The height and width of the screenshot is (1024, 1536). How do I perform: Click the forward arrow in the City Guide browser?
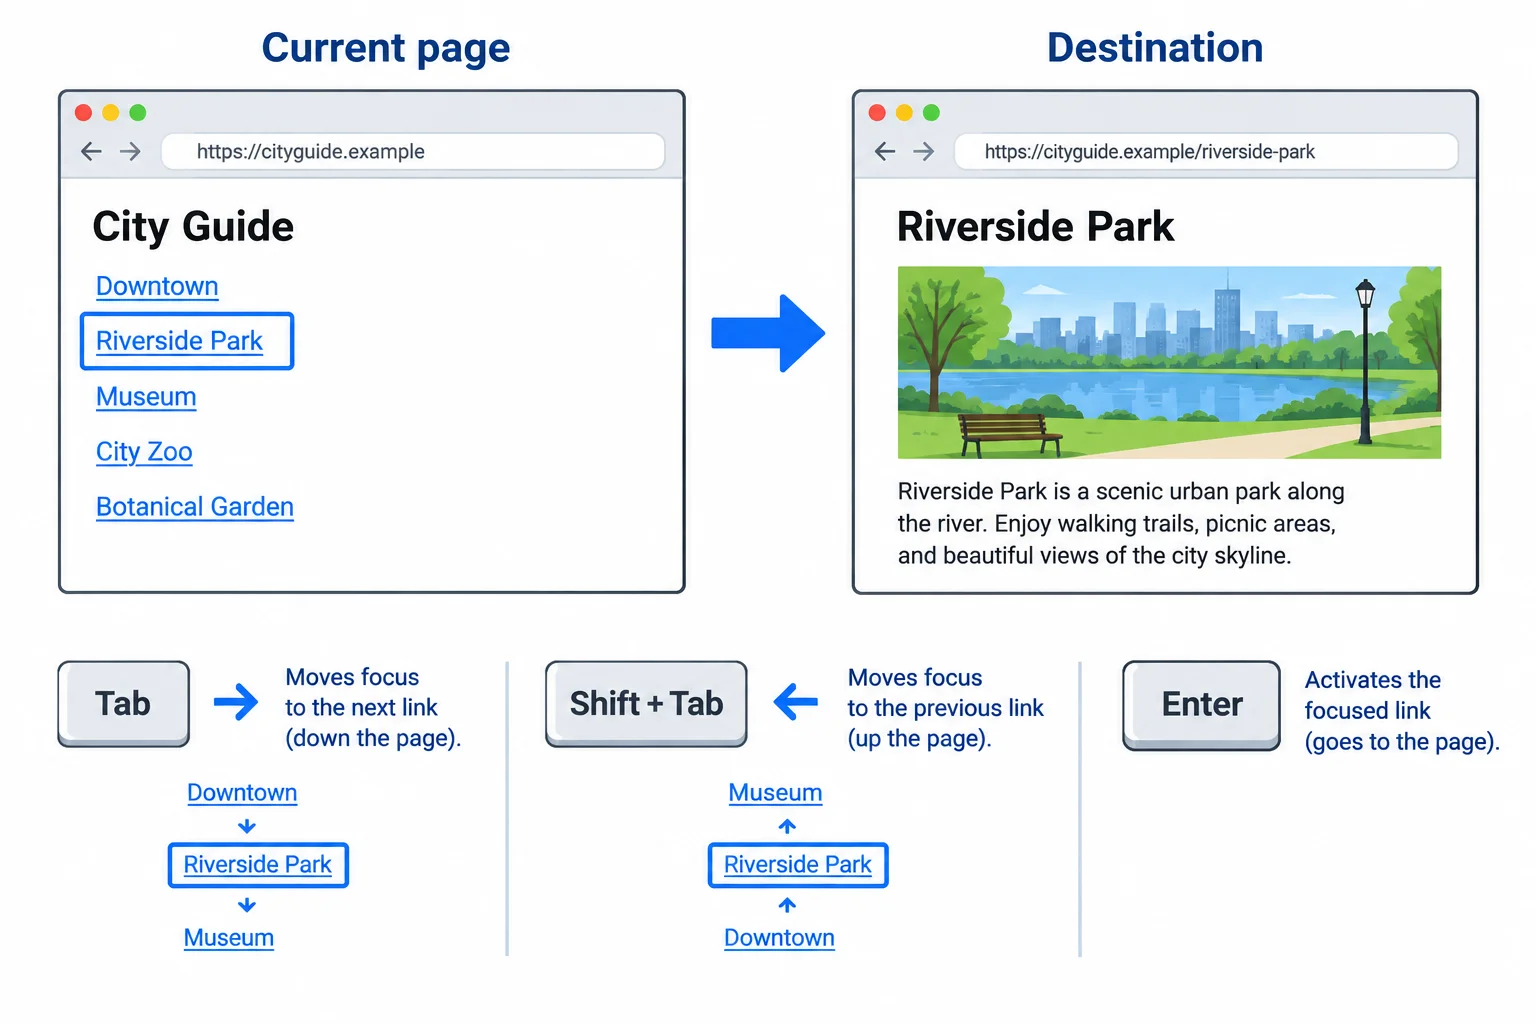click(x=130, y=151)
